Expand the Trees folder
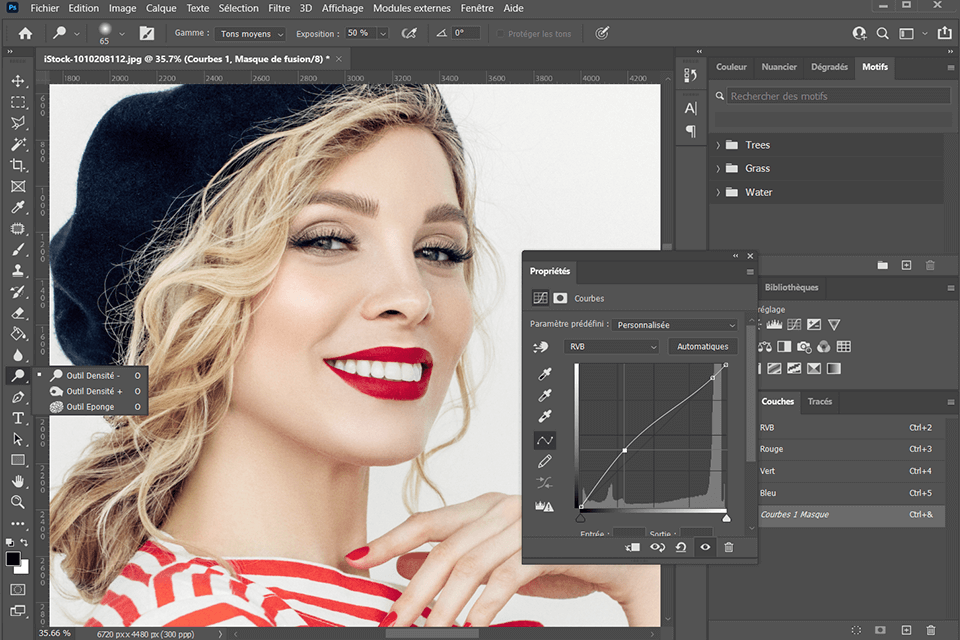 click(x=718, y=145)
